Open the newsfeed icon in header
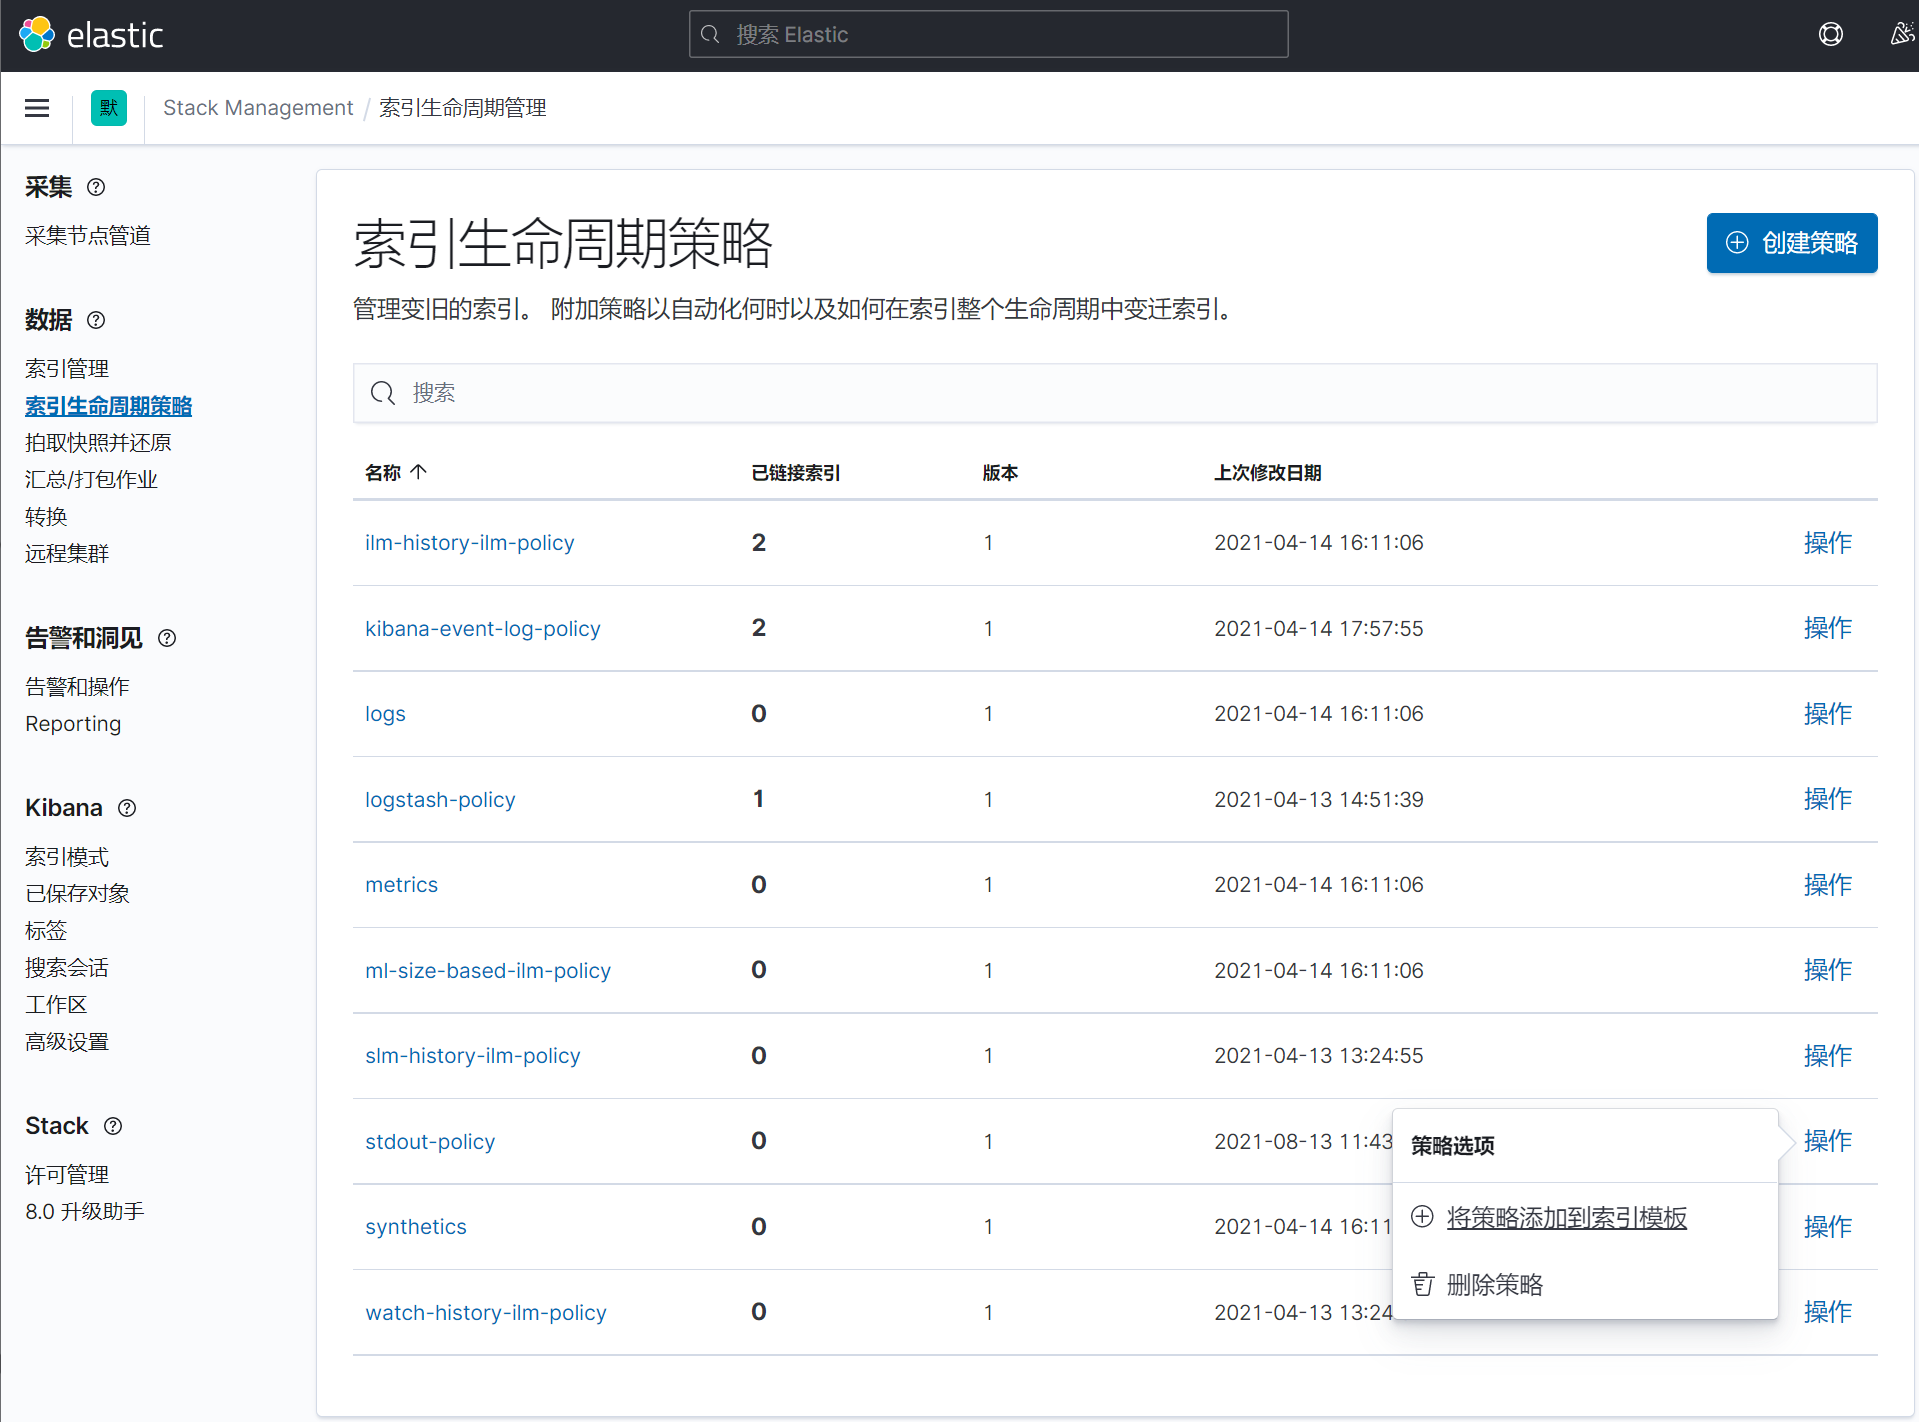Screen dimensions: 1919x1422 tap(1902, 35)
